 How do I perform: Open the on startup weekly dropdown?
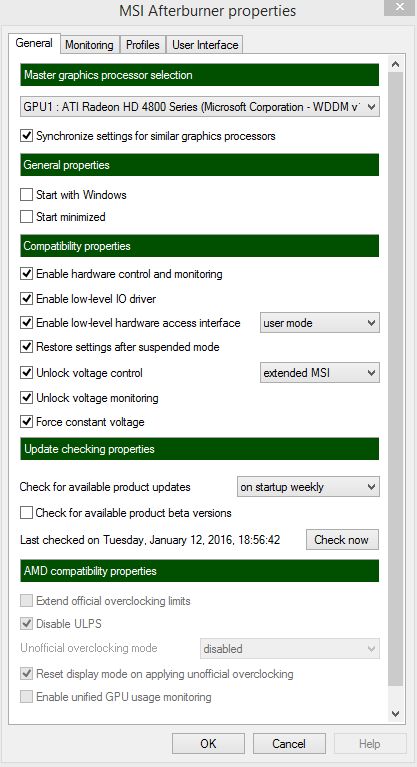308,487
